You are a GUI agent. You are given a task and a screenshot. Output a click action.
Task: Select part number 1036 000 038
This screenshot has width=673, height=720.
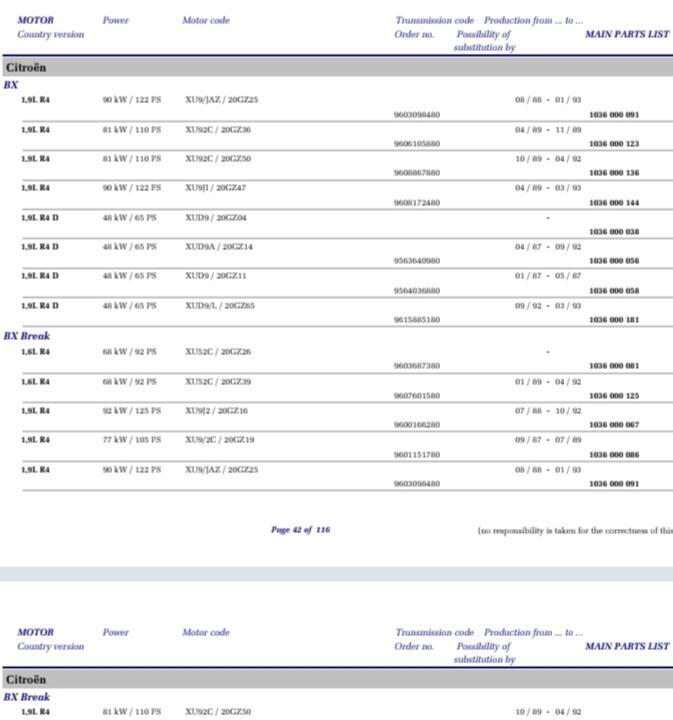click(x=614, y=231)
